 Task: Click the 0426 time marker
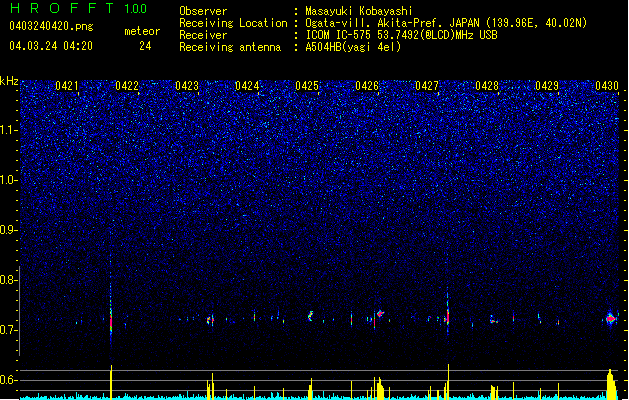367,86
